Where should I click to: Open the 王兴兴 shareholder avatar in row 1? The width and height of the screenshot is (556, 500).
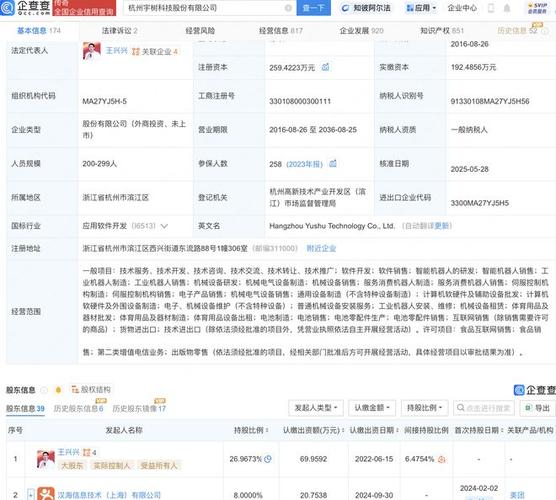click(46, 459)
